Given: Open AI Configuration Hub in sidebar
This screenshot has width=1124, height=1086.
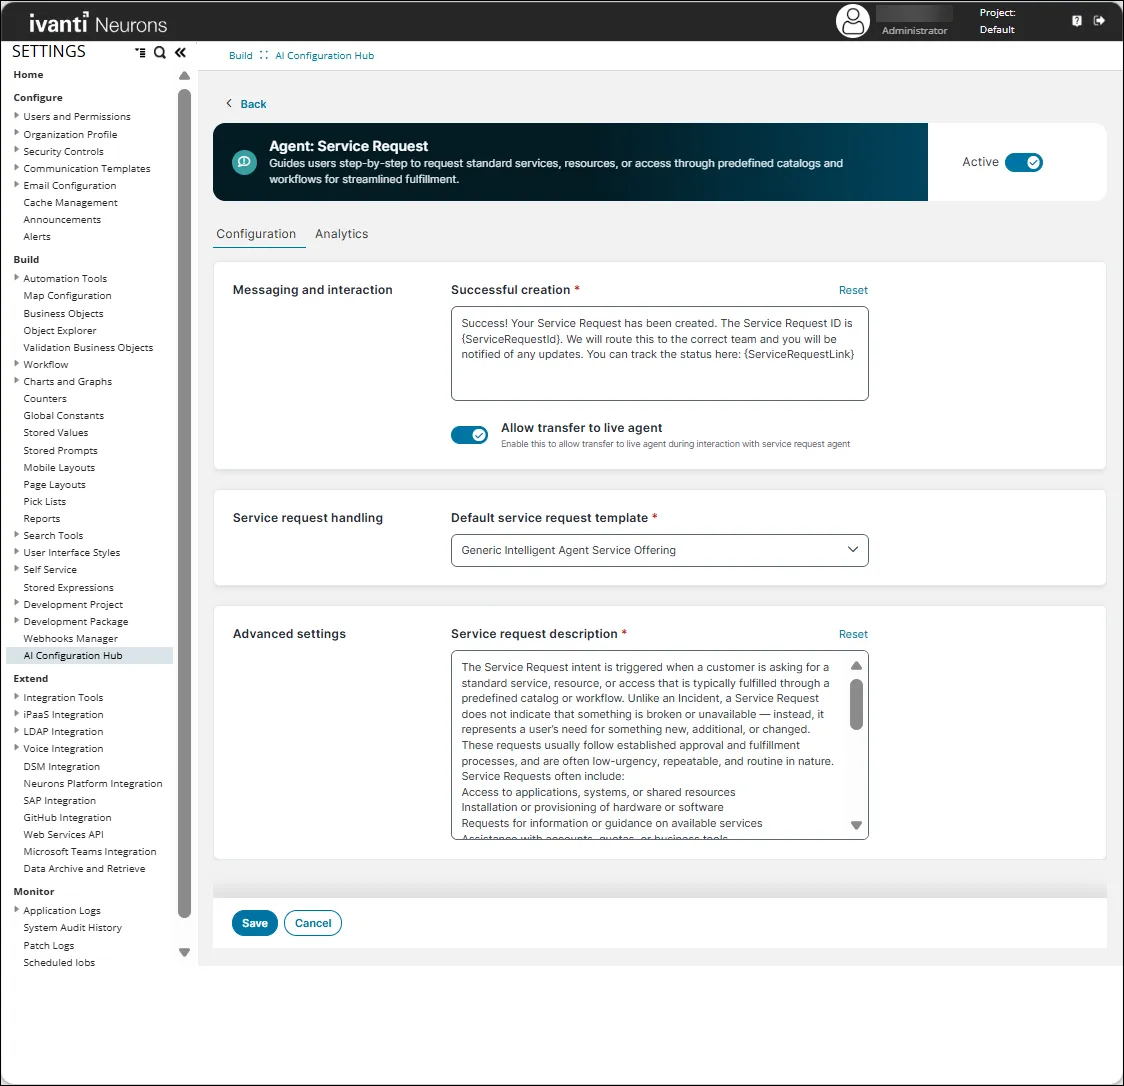Looking at the screenshot, I should pyautogui.click(x=72, y=656).
